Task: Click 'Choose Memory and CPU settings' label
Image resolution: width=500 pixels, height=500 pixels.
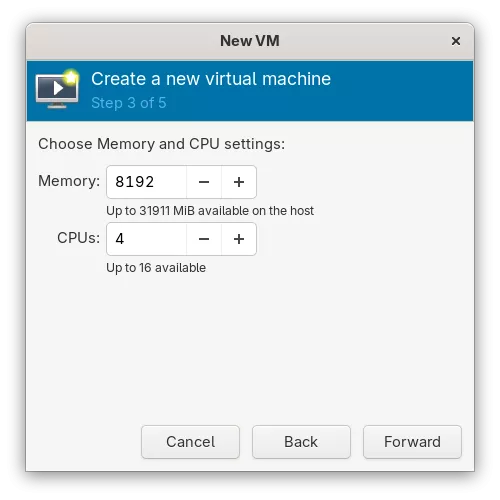Action: (162, 144)
